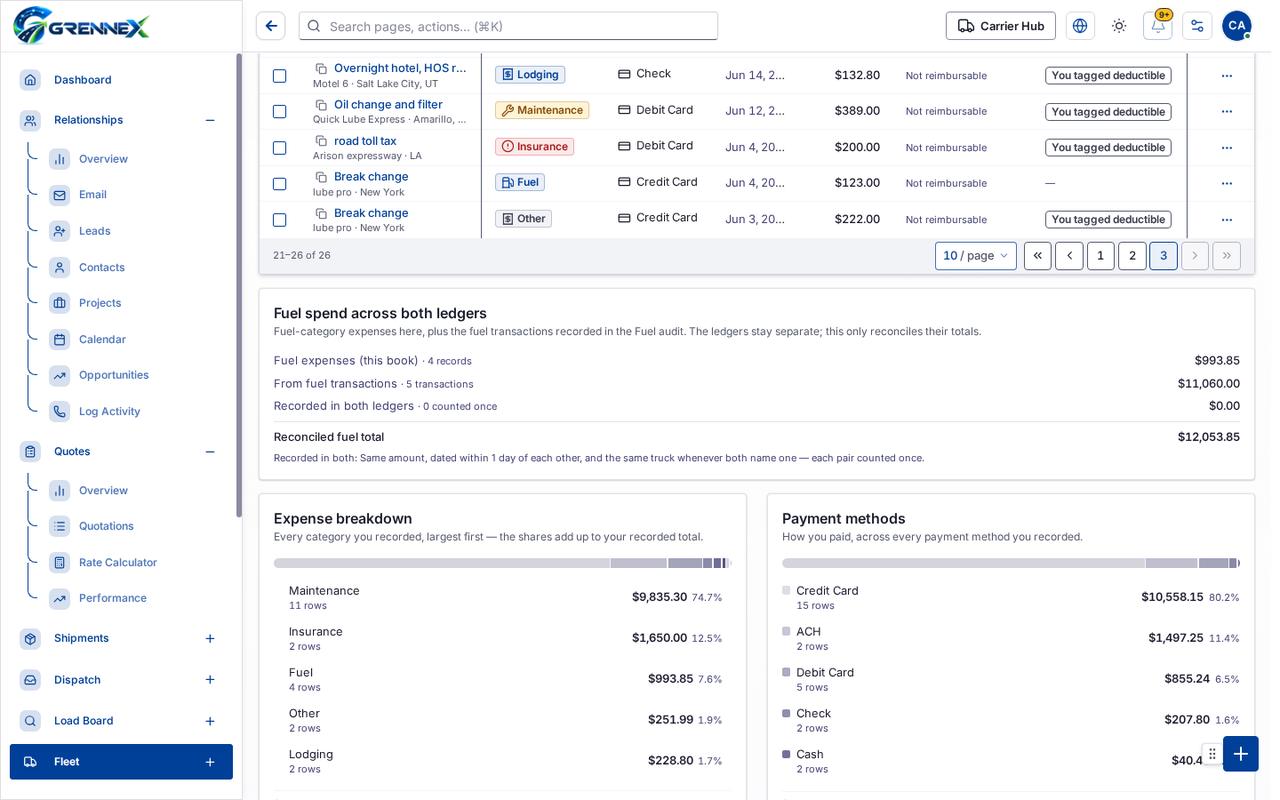Image resolution: width=1280 pixels, height=800 pixels.
Task: Collapse the Relationships section
Action: pos(210,120)
